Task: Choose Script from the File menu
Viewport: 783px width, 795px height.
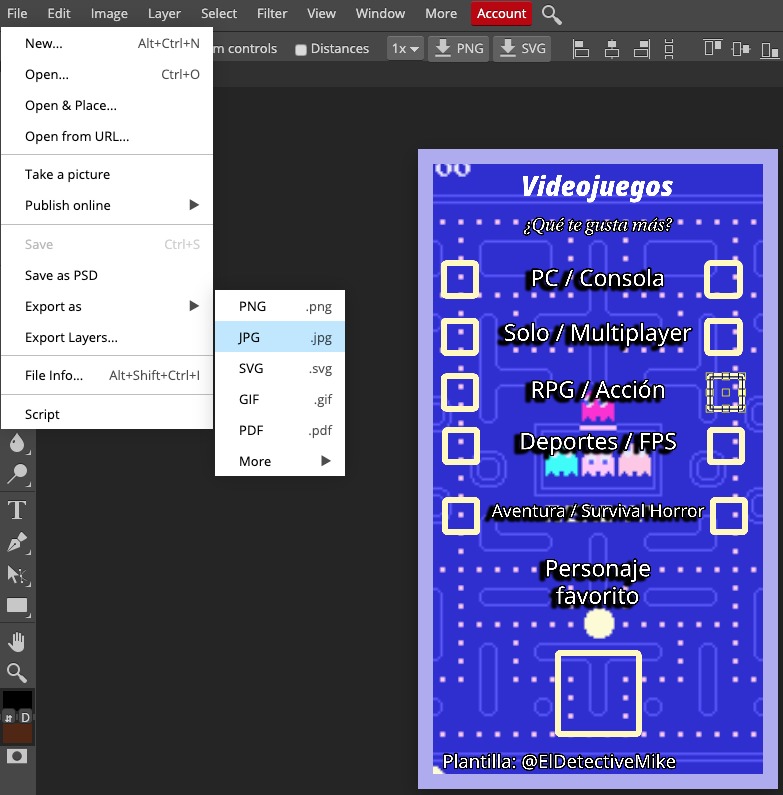Action: click(107, 414)
